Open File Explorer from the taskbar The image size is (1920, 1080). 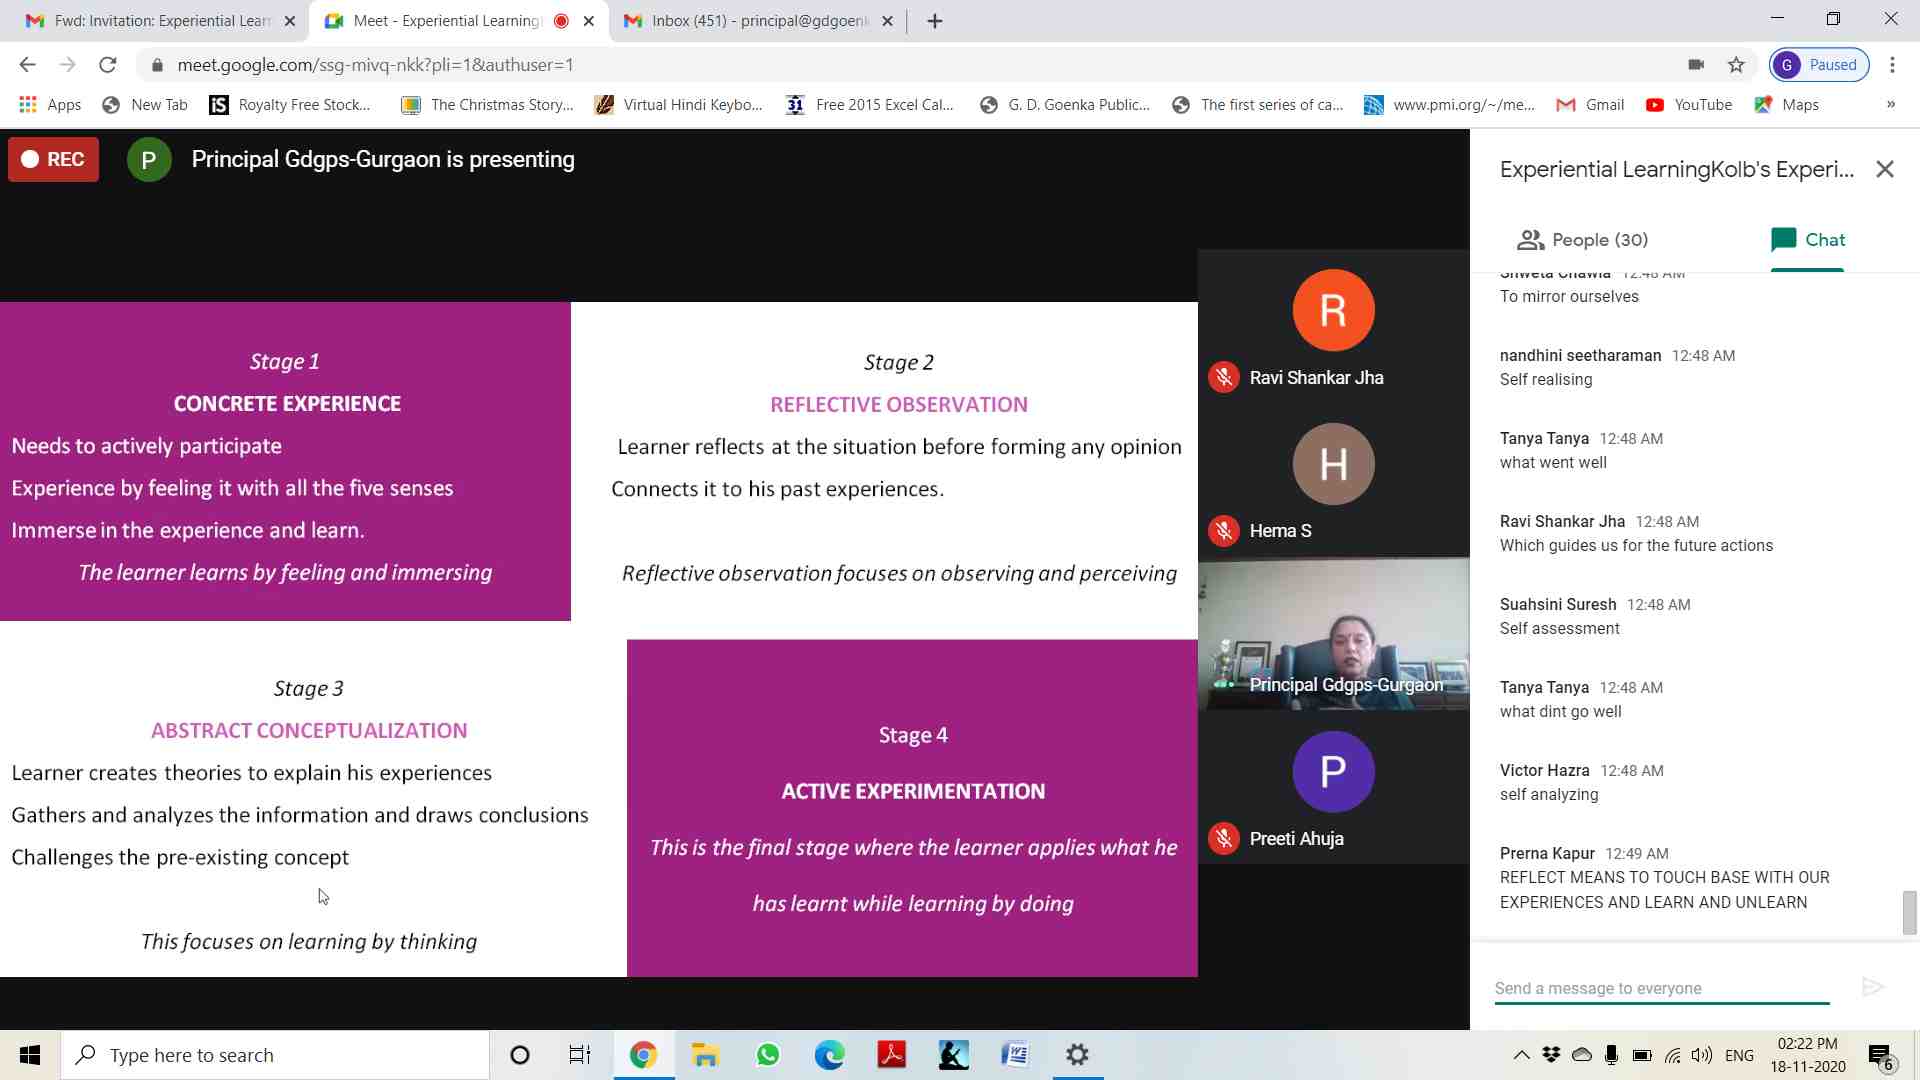point(705,1055)
